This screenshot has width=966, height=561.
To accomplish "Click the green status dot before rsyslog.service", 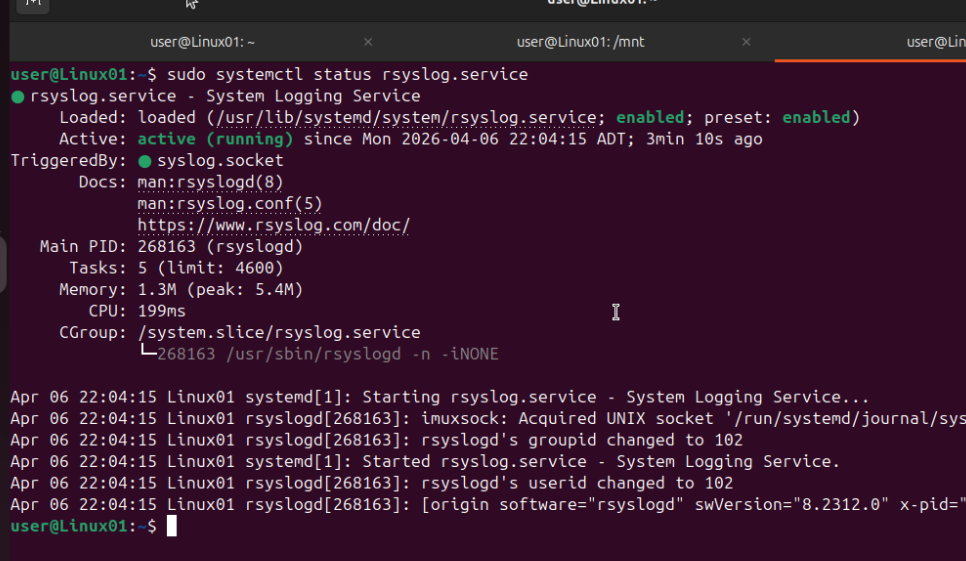I will click(x=18, y=97).
